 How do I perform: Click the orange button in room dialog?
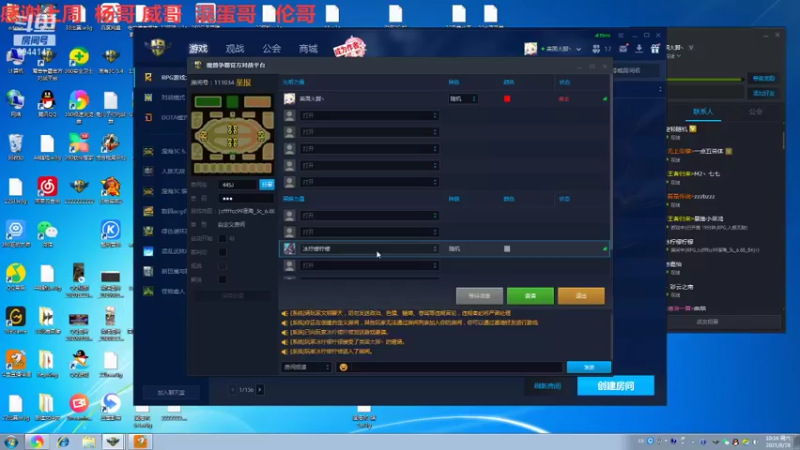(x=581, y=295)
